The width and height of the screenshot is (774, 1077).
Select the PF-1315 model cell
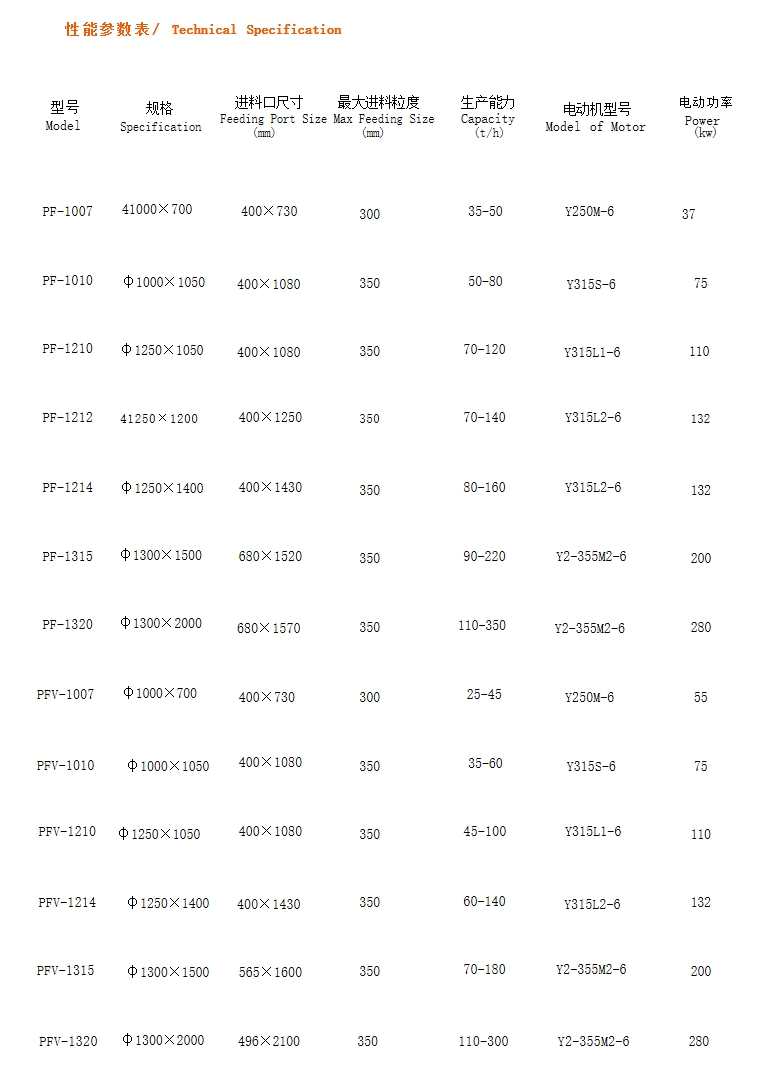click(x=67, y=556)
